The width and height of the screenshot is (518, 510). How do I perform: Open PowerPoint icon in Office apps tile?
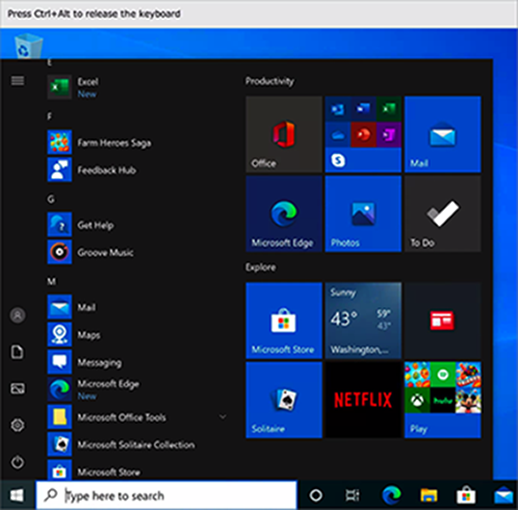pos(363,135)
